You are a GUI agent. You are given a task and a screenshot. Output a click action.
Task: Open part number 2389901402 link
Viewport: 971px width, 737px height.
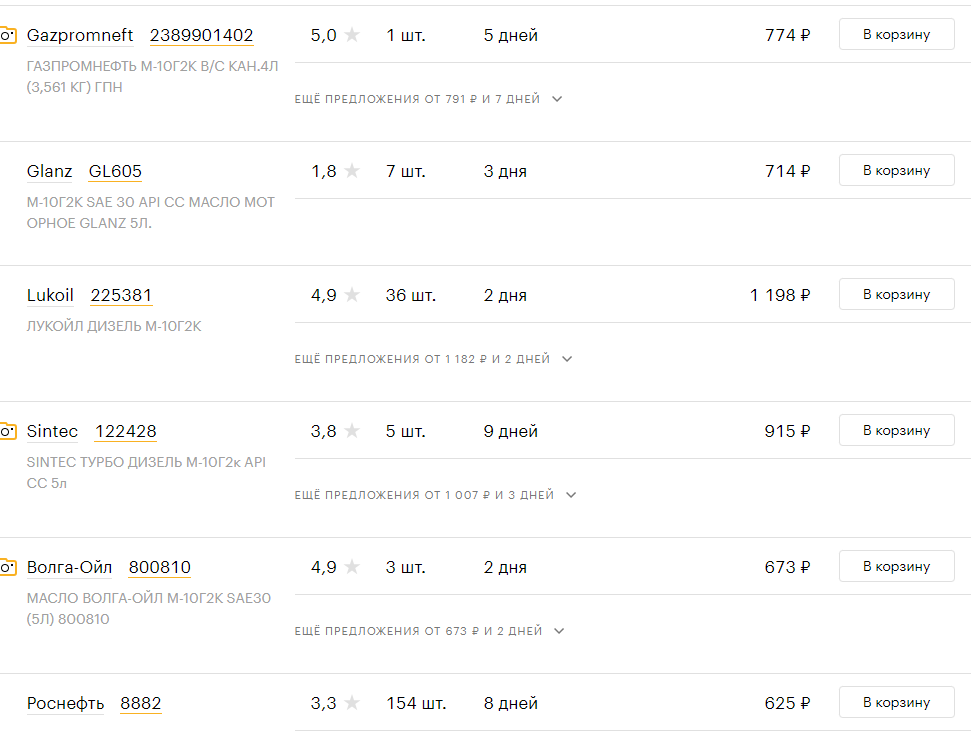[202, 35]
